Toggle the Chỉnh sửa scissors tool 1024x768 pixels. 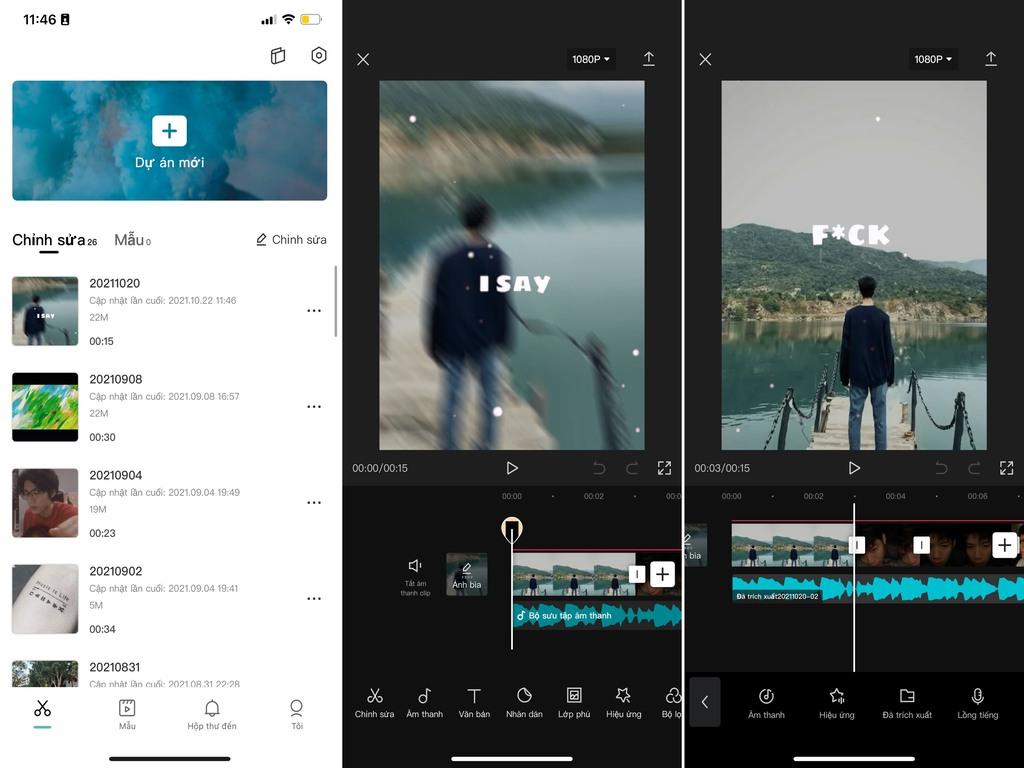pos(375,701)
